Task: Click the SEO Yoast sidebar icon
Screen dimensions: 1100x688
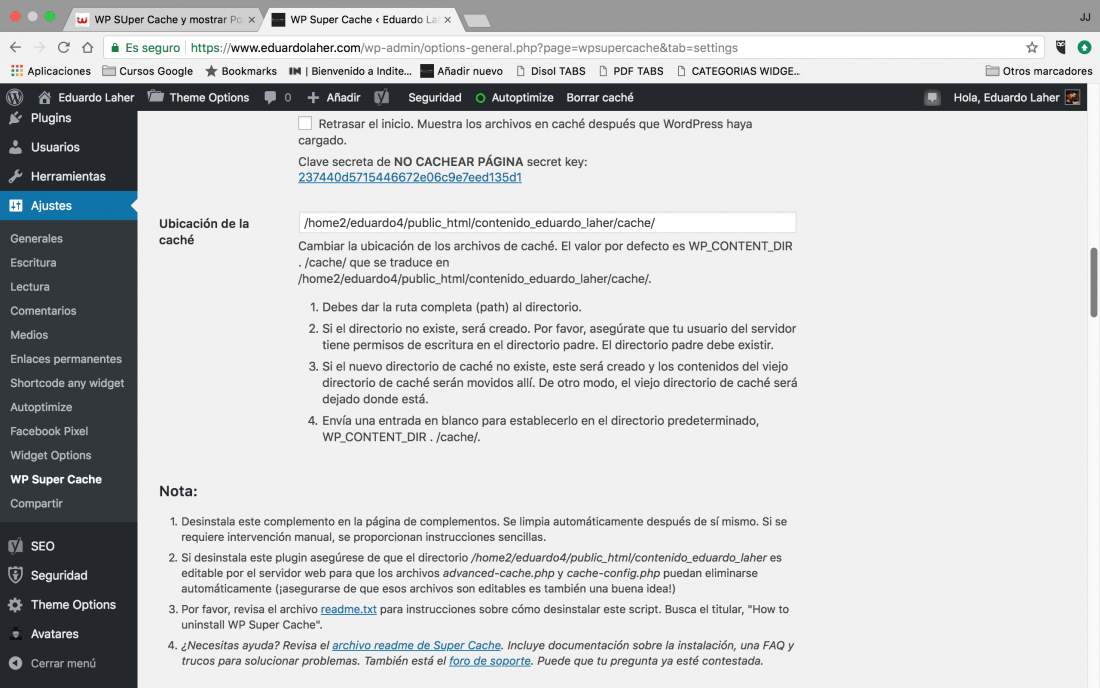Action: point(15,546)
